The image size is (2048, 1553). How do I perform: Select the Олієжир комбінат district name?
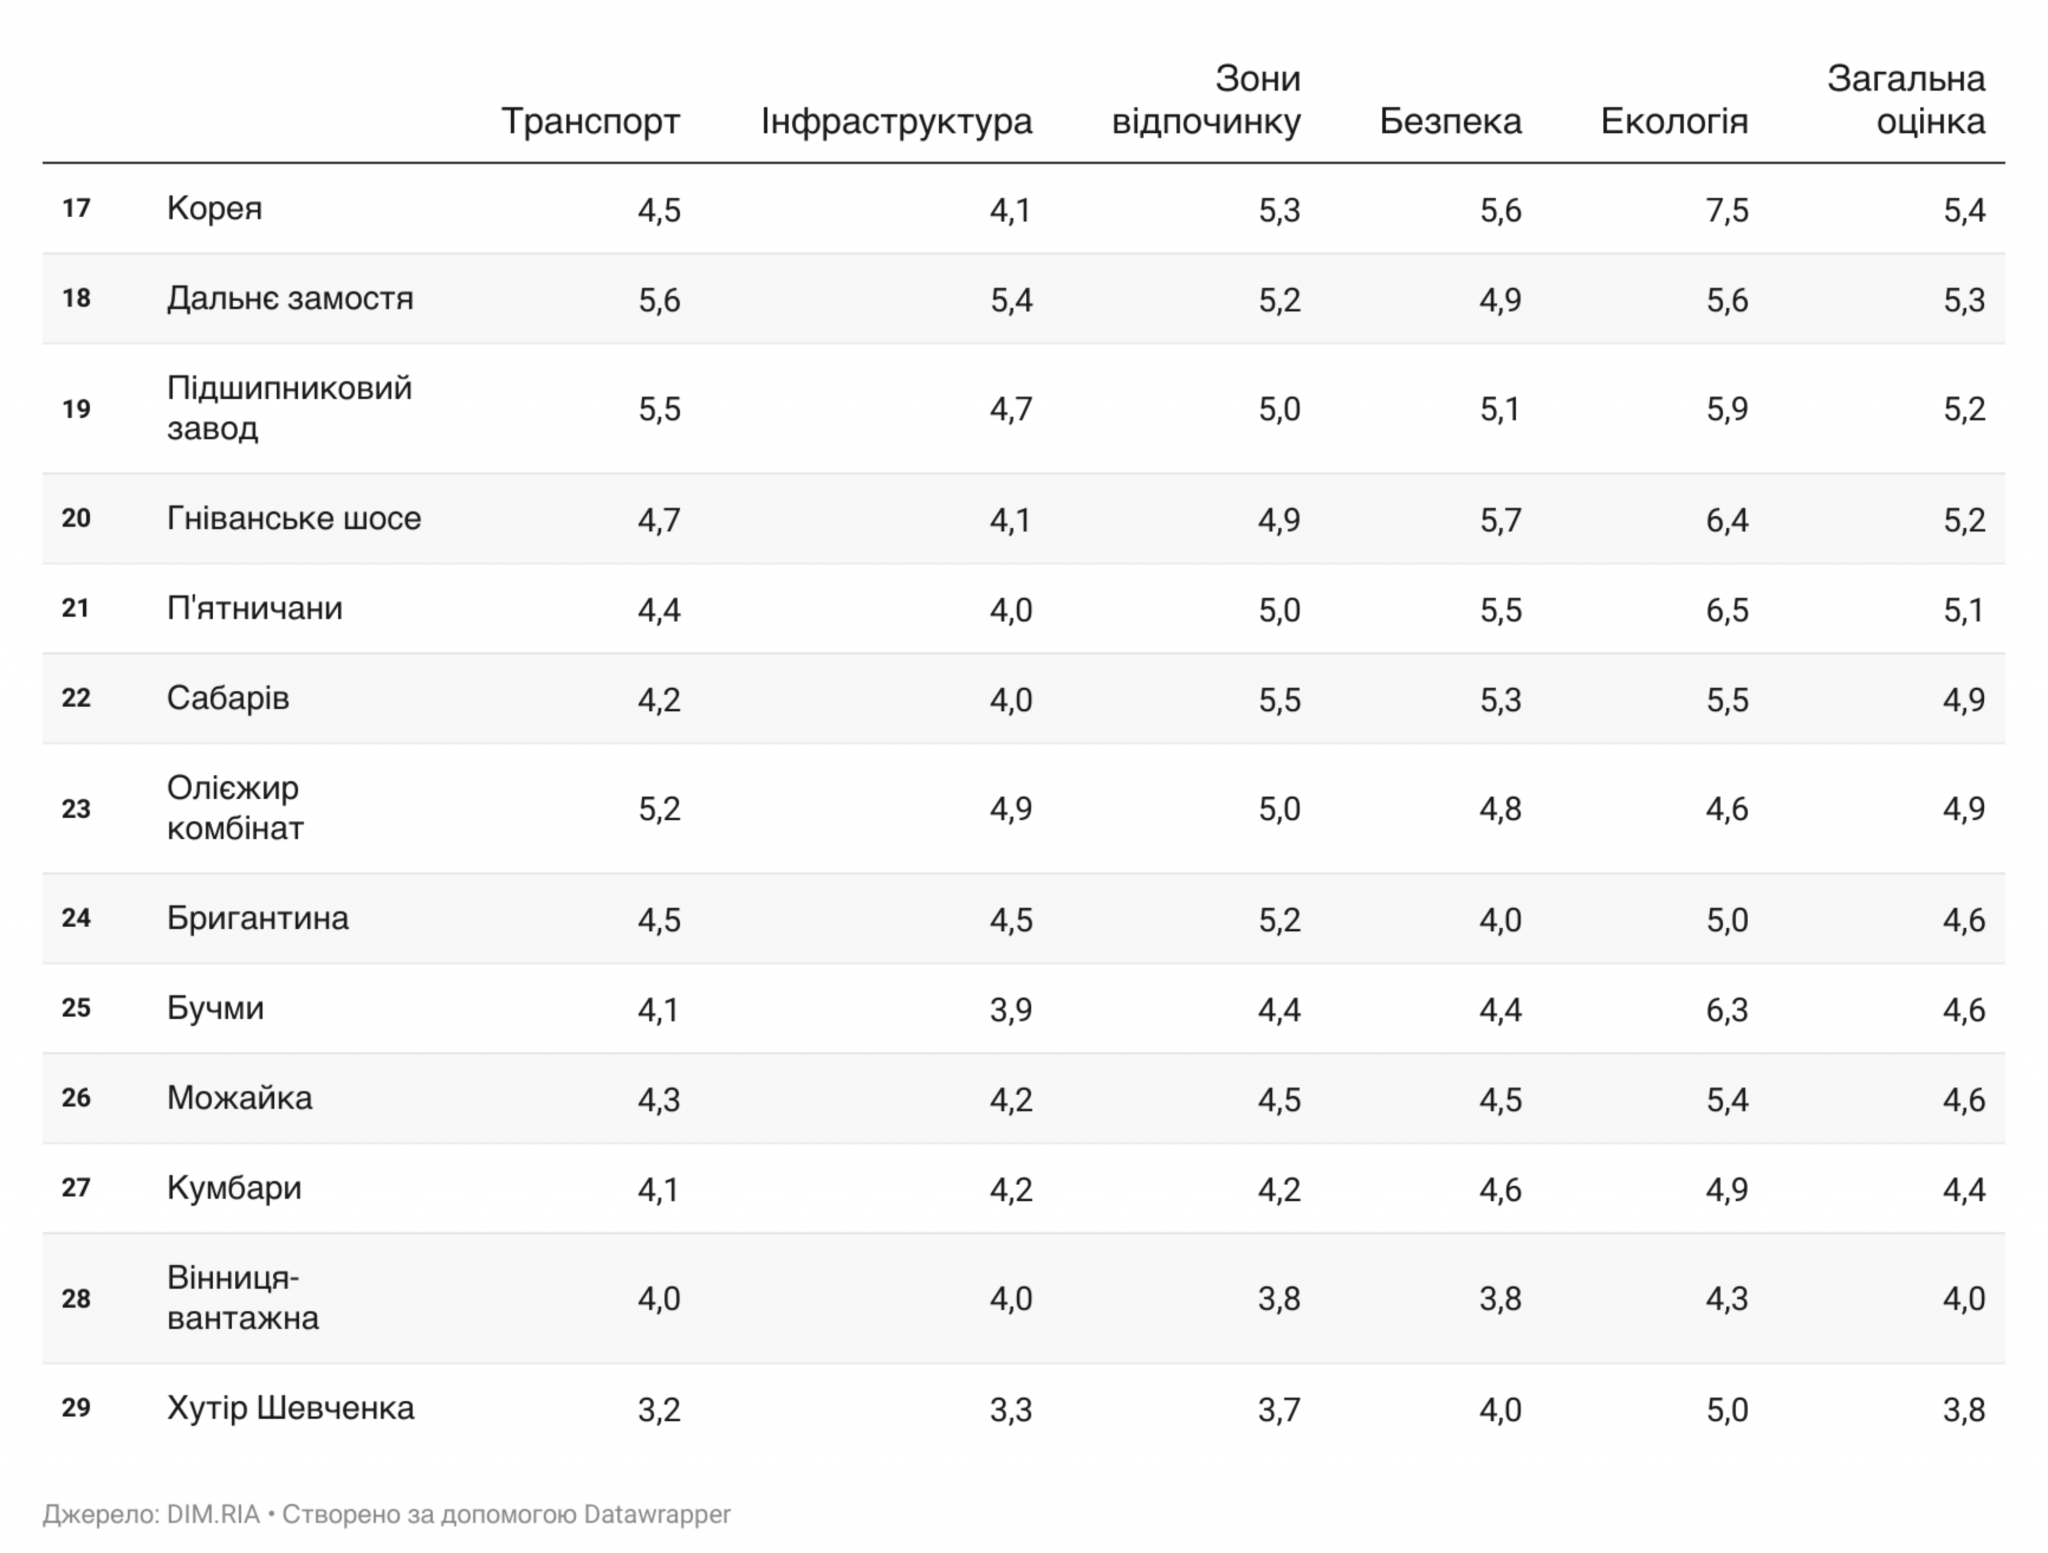[235, 808]
